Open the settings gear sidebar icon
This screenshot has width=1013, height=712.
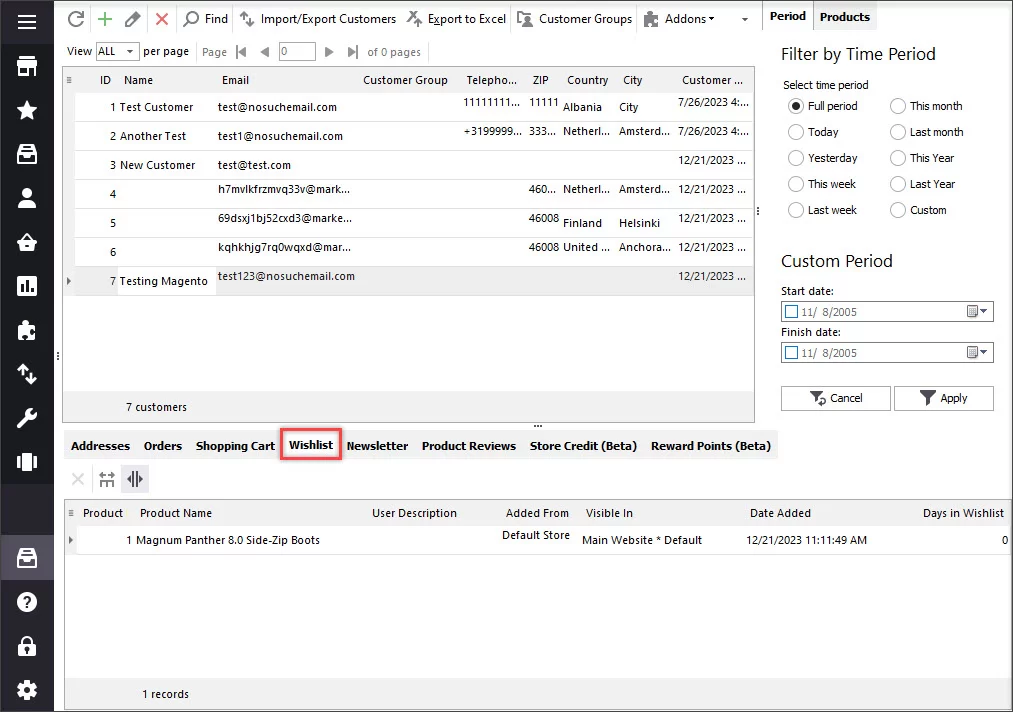[x=26, y=690]
